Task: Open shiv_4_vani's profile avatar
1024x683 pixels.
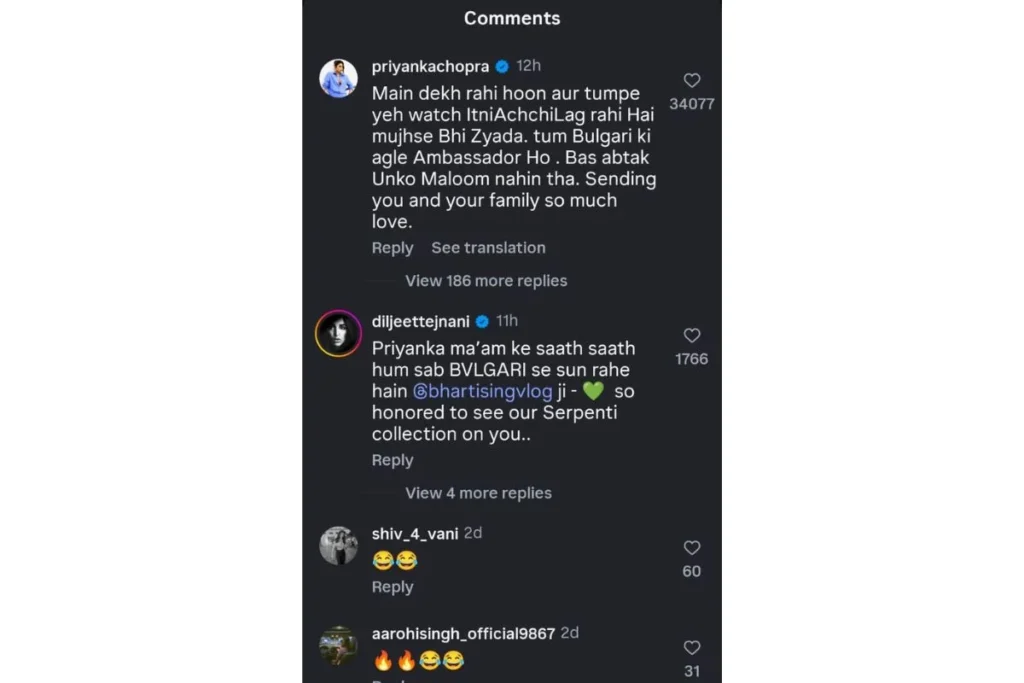Action: (x=338, y=545)
